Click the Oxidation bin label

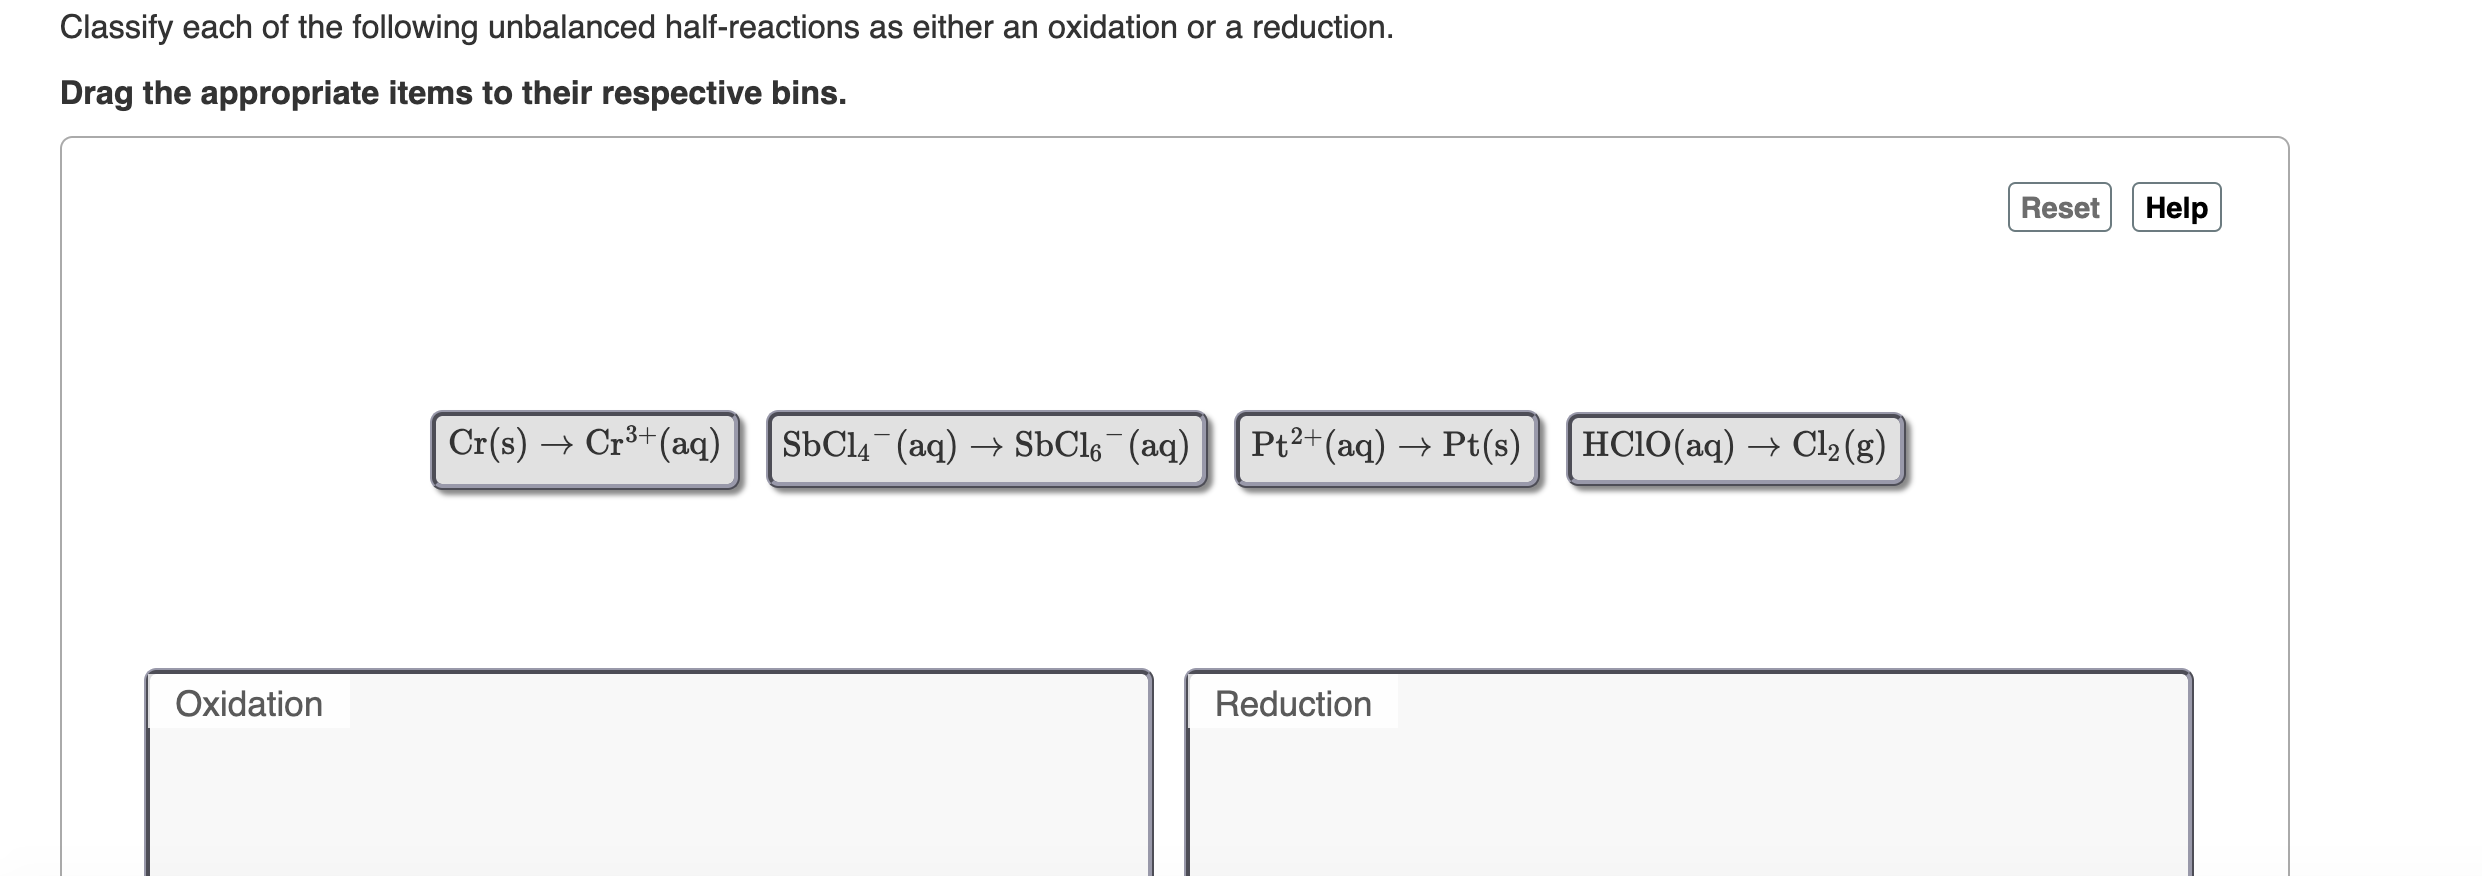pos(249,704)
